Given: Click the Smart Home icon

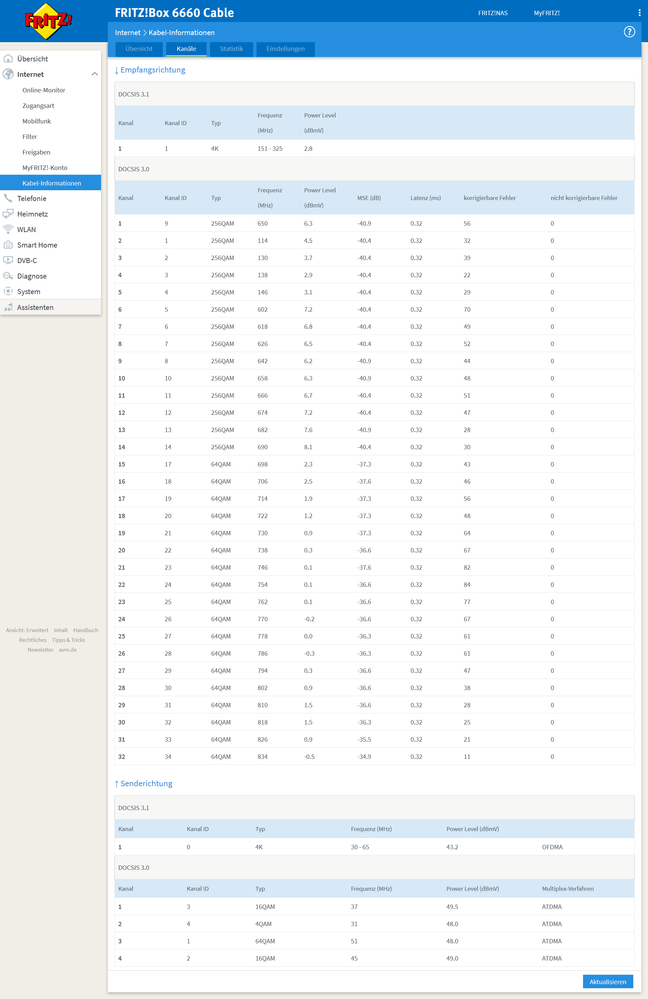Looking at the screenshot, I should coord(8,245).
